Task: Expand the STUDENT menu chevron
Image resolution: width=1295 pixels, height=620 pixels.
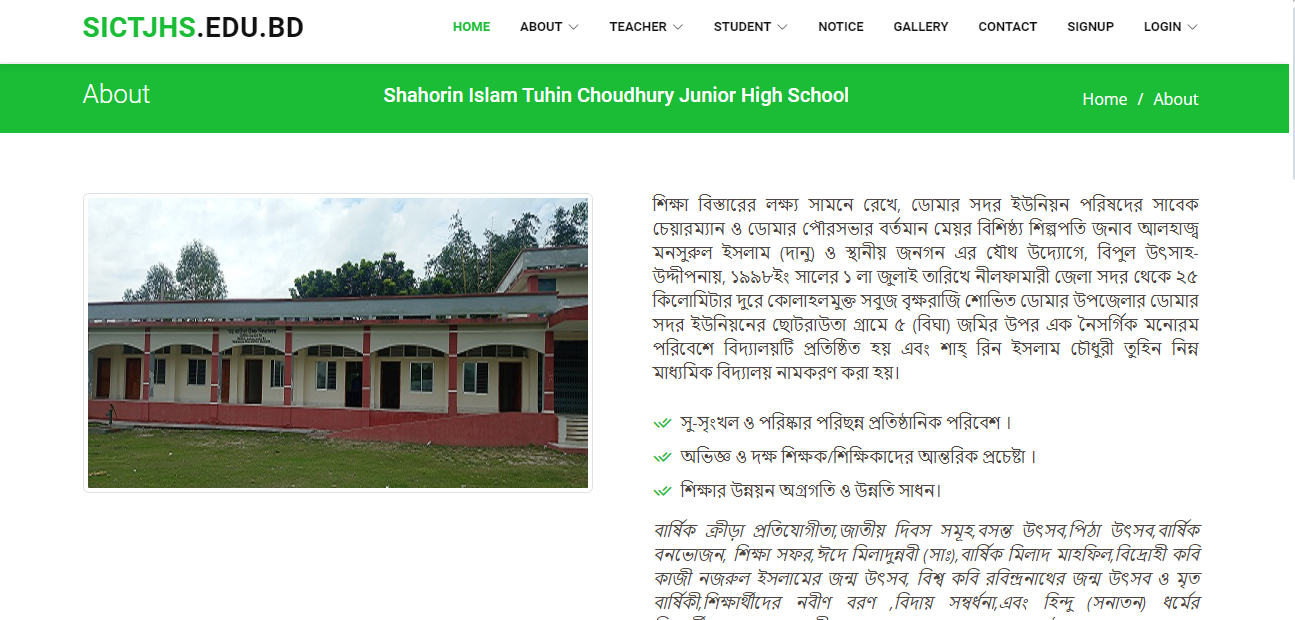Action: pos(782,27)
